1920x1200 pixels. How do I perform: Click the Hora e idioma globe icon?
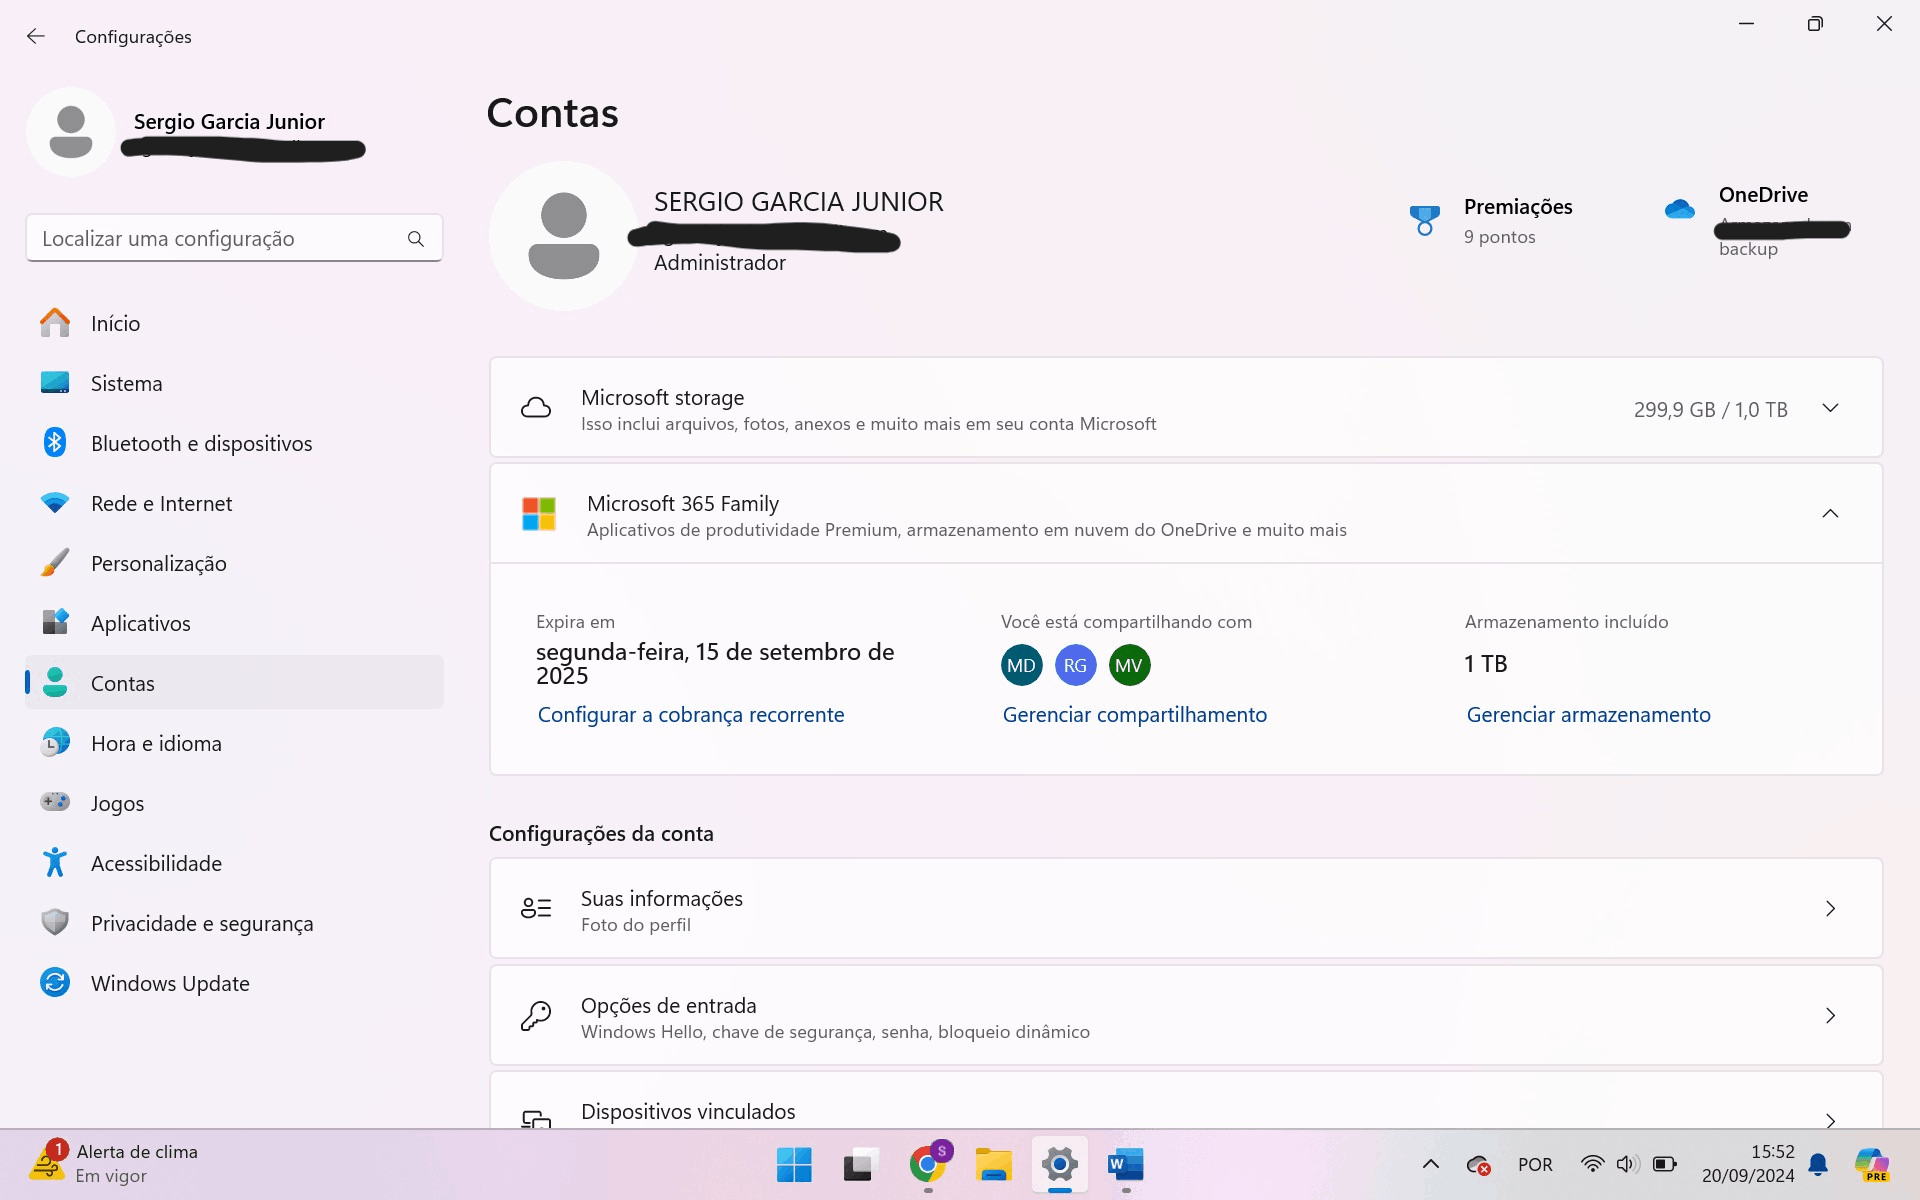pos(55,743)
